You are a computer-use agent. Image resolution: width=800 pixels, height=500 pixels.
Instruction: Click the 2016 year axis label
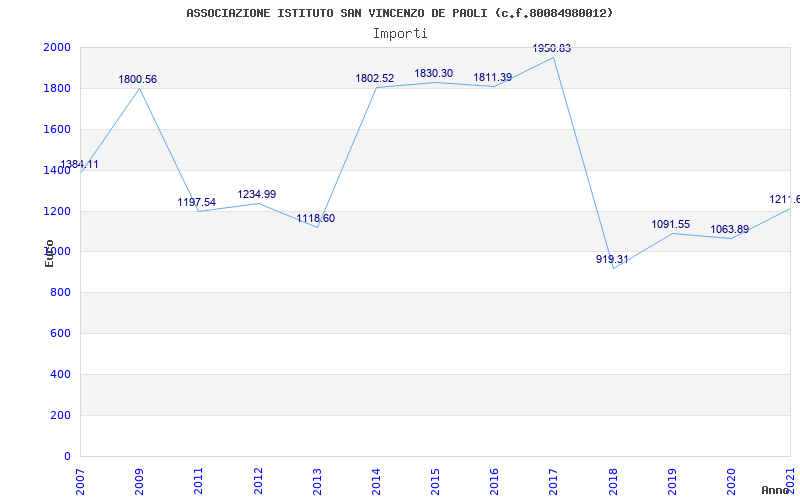(494, 481)
